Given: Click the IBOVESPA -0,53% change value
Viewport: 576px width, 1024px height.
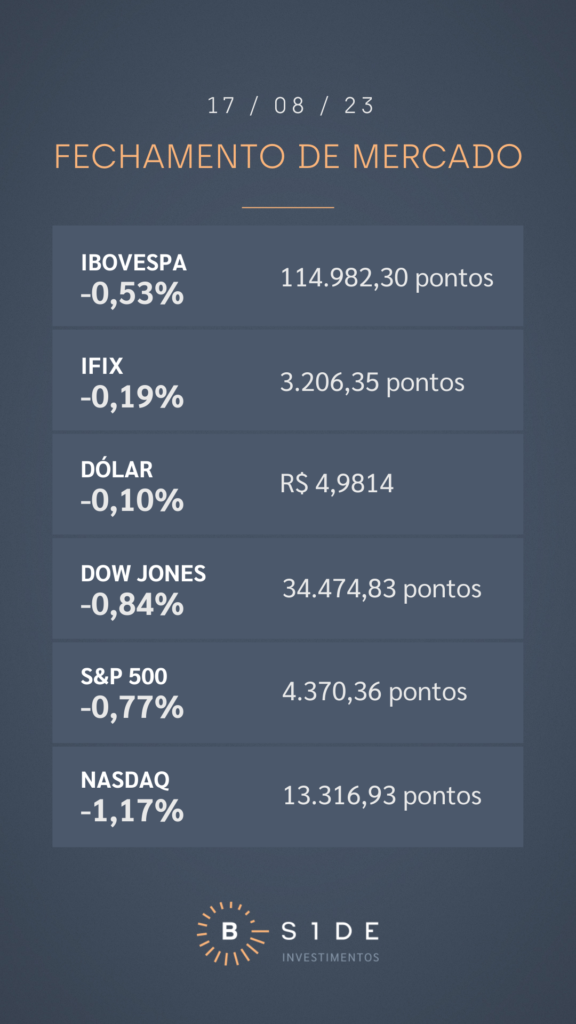Looking at the screenshot, I should (133, 295).
